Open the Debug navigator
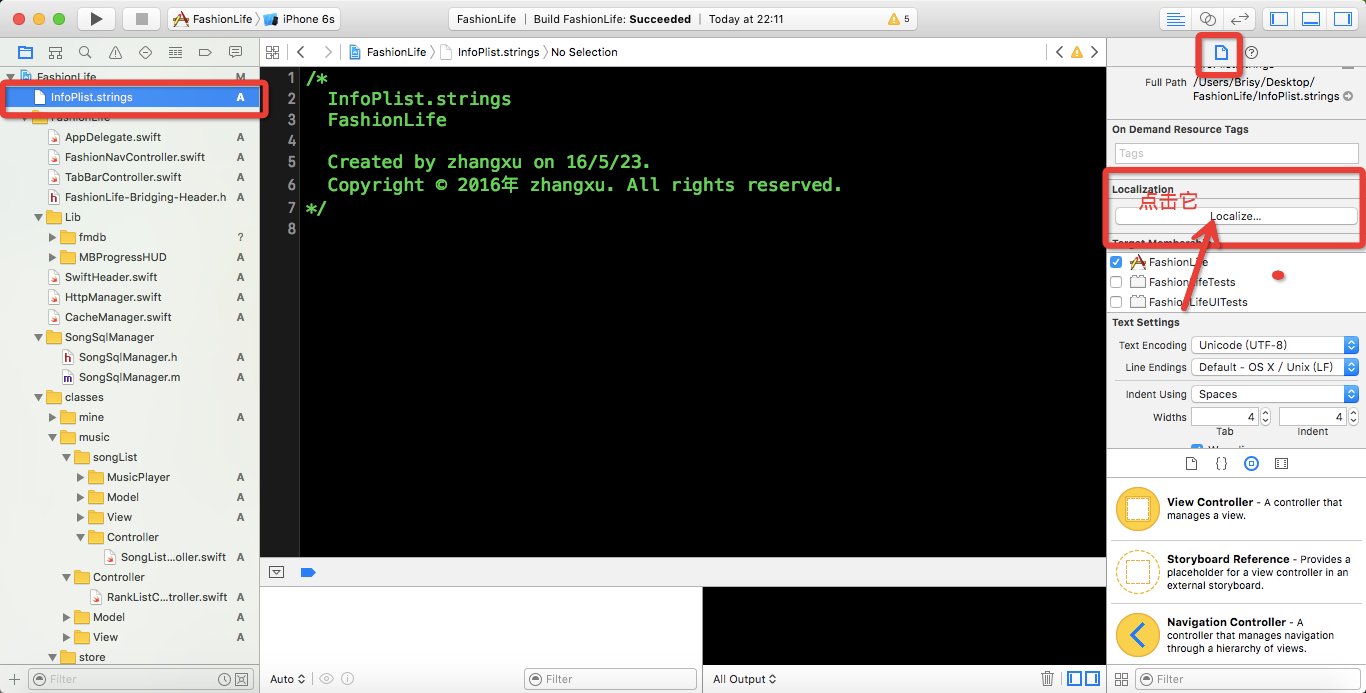 [175, 52]
